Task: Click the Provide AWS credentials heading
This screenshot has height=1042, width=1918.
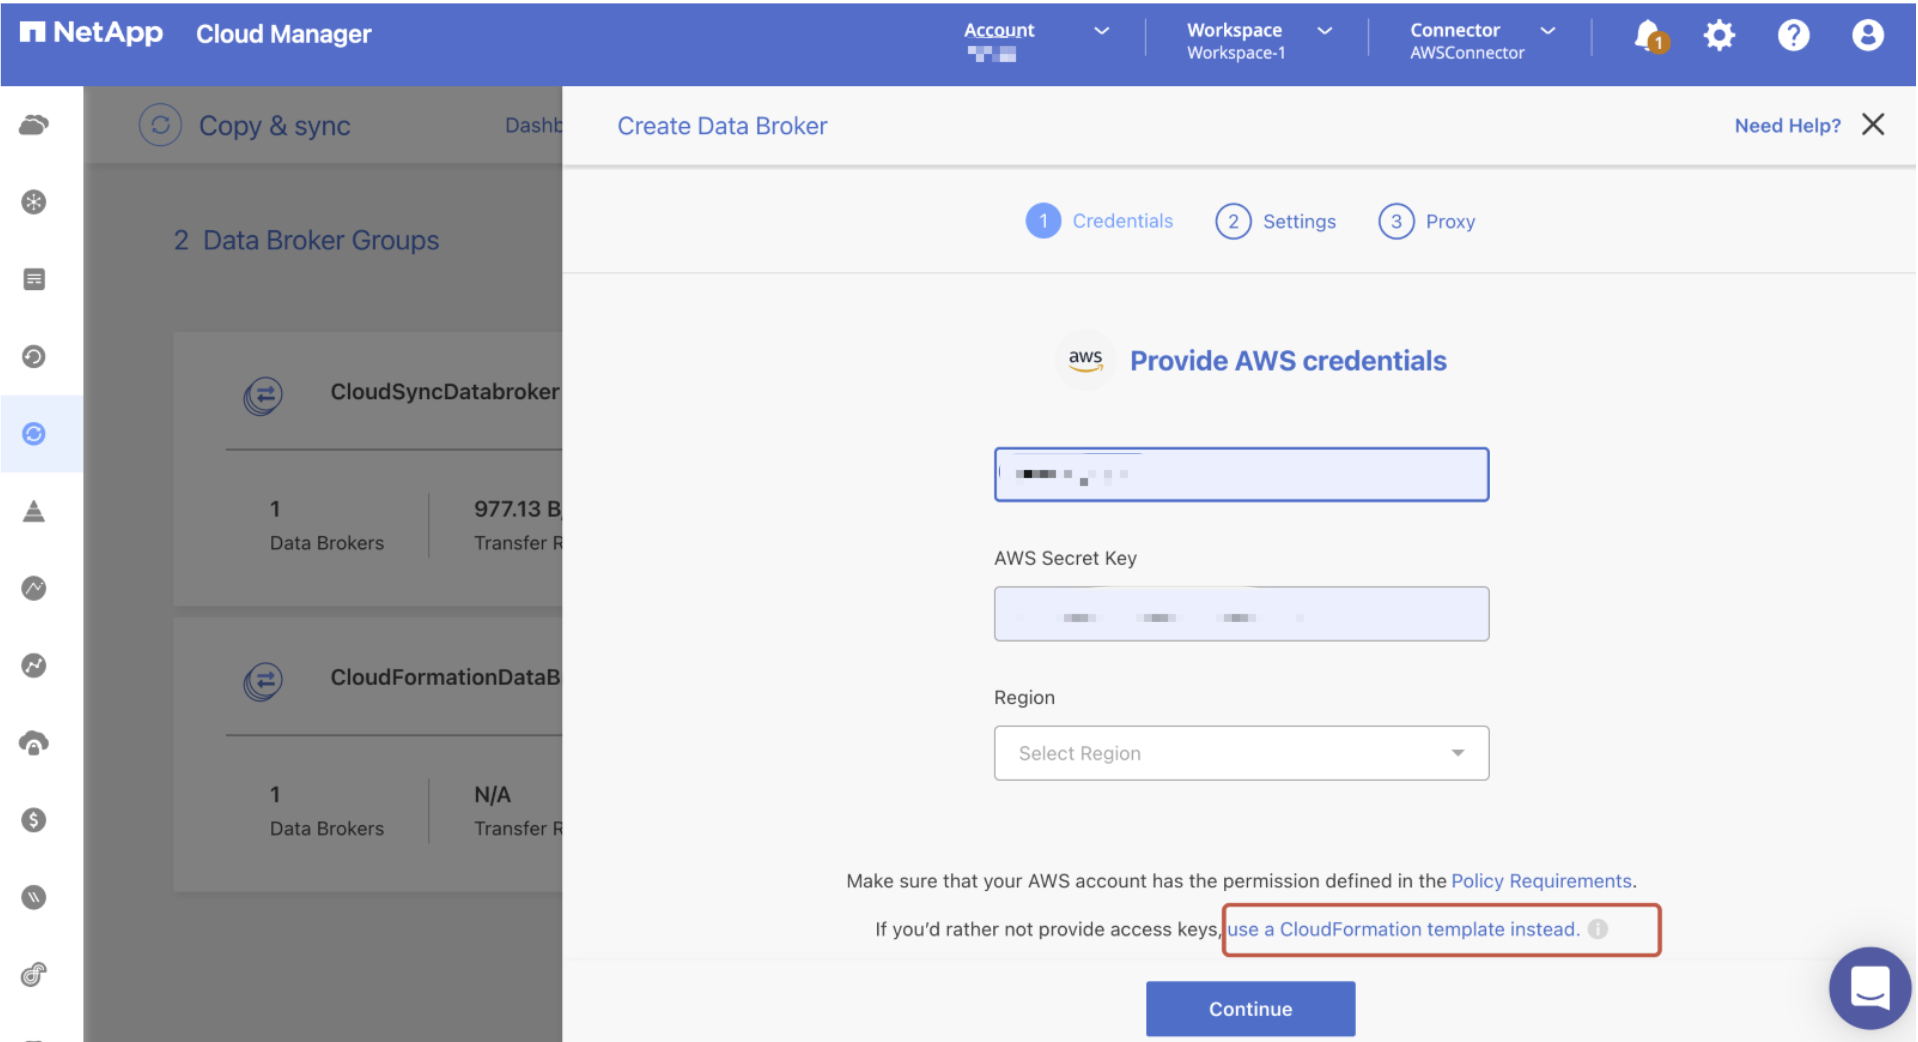Action: [x=1288, y=361]
